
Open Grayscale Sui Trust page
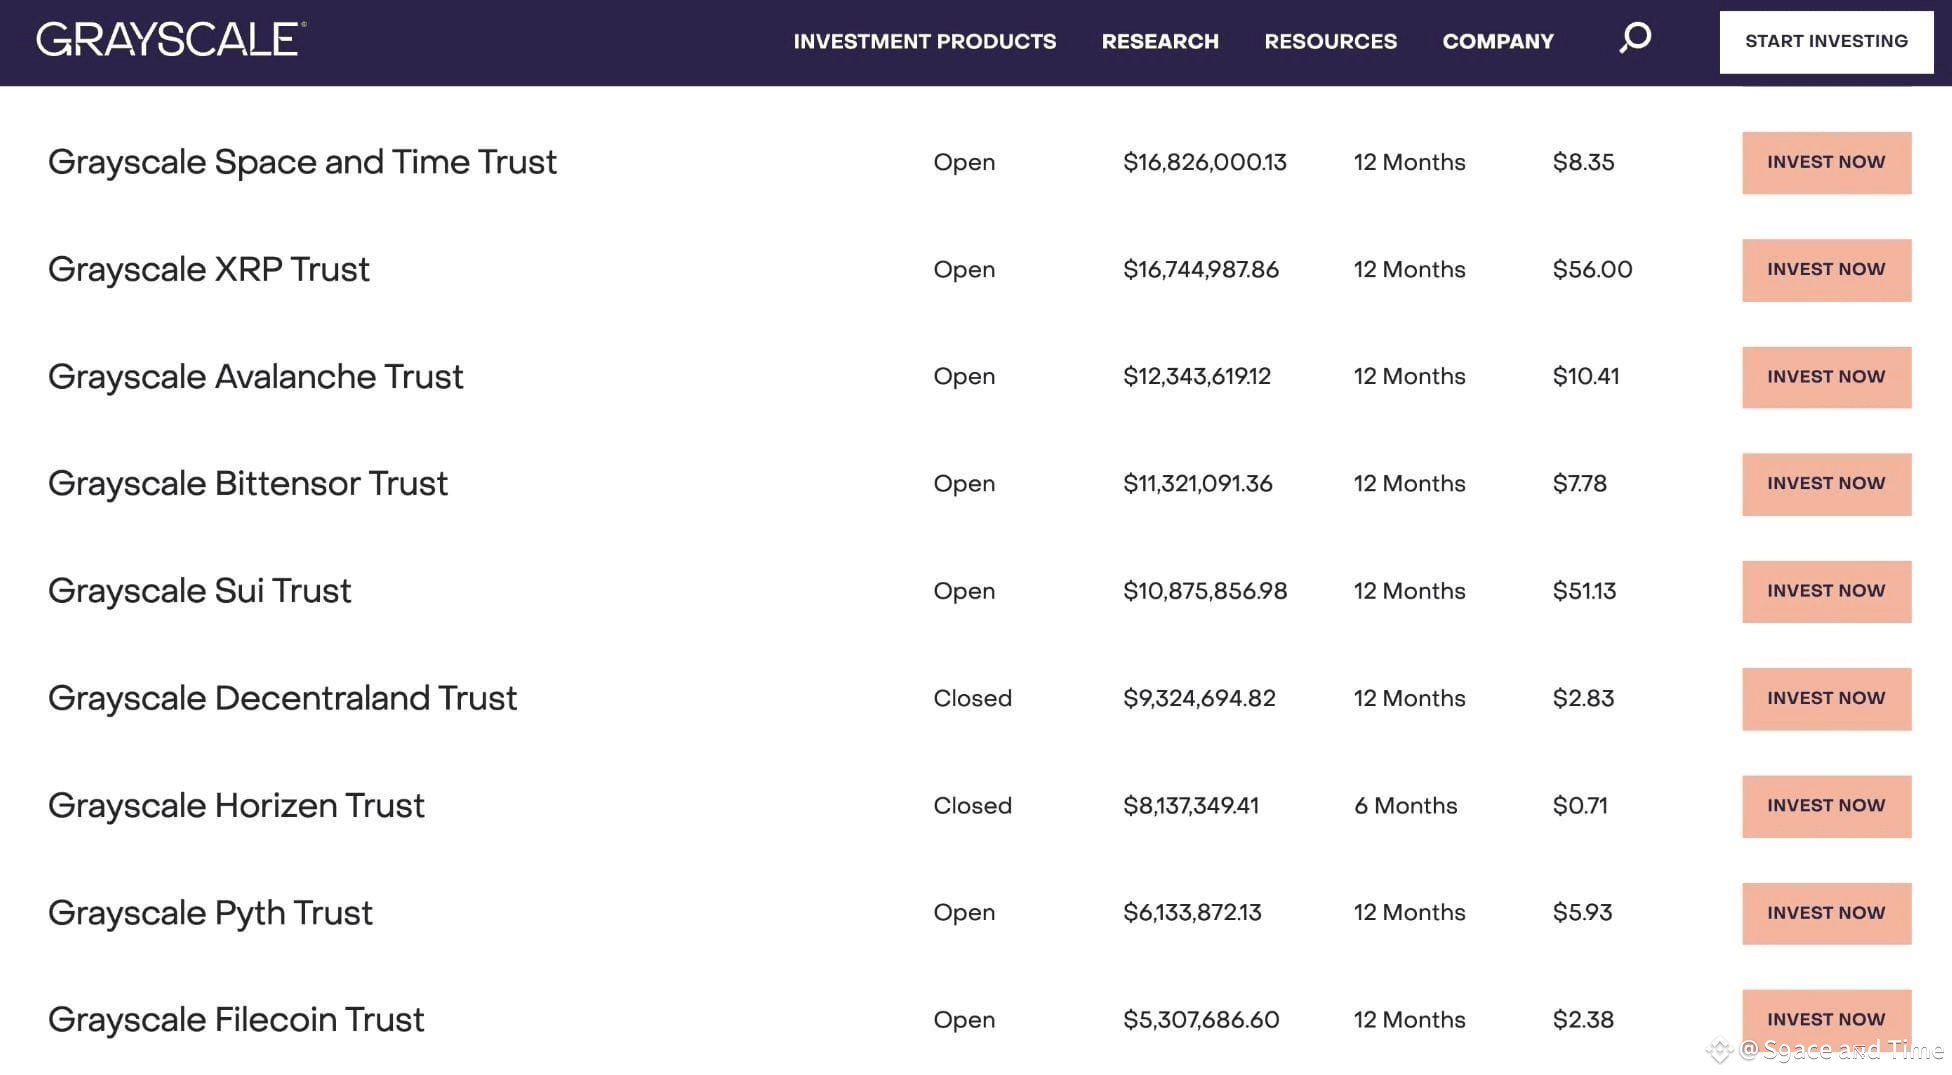[200, 591]
